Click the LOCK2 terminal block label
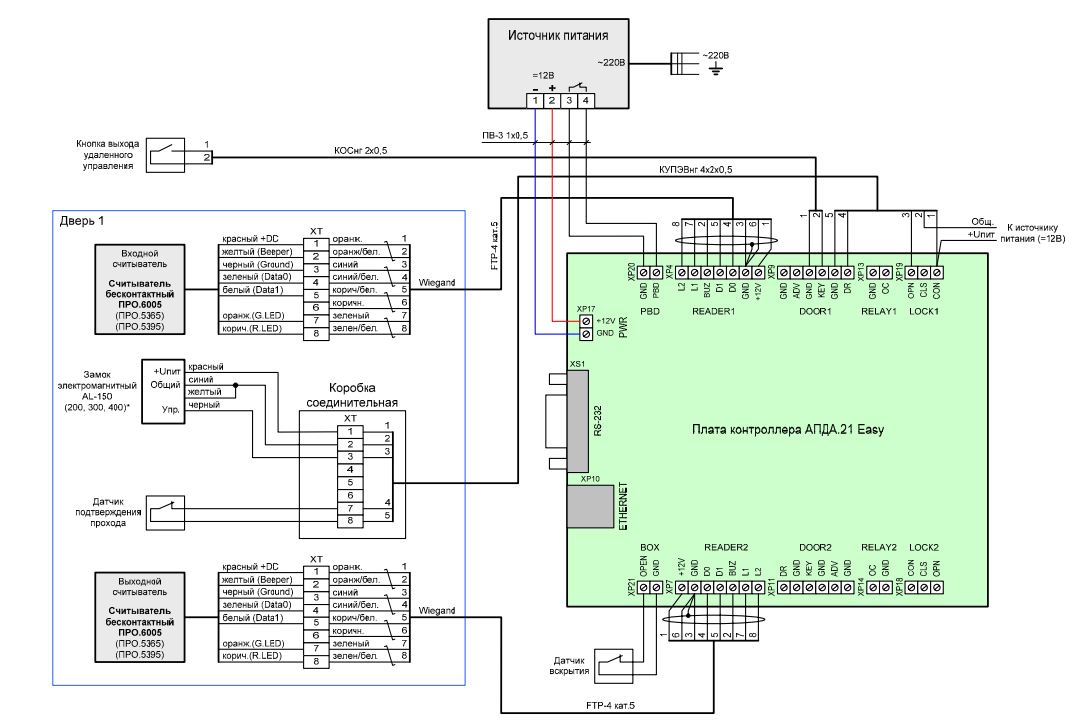This screenshot has height=721, width=1075. 923,547
